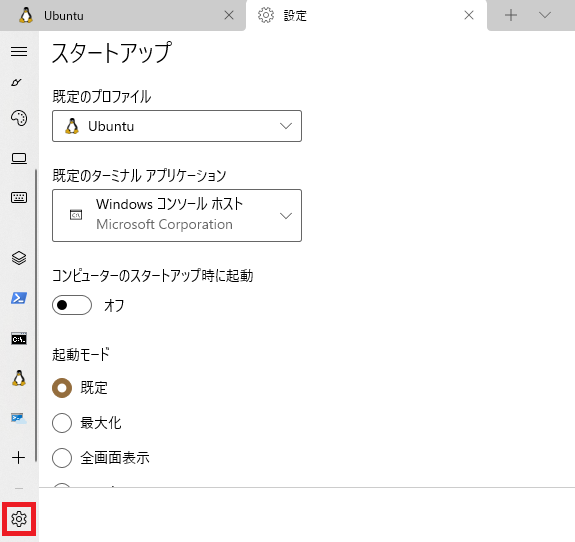The image size is (575, 542).
Task: Click the sidebar vertical scrollbar
Action: click(x=36, y=315)
